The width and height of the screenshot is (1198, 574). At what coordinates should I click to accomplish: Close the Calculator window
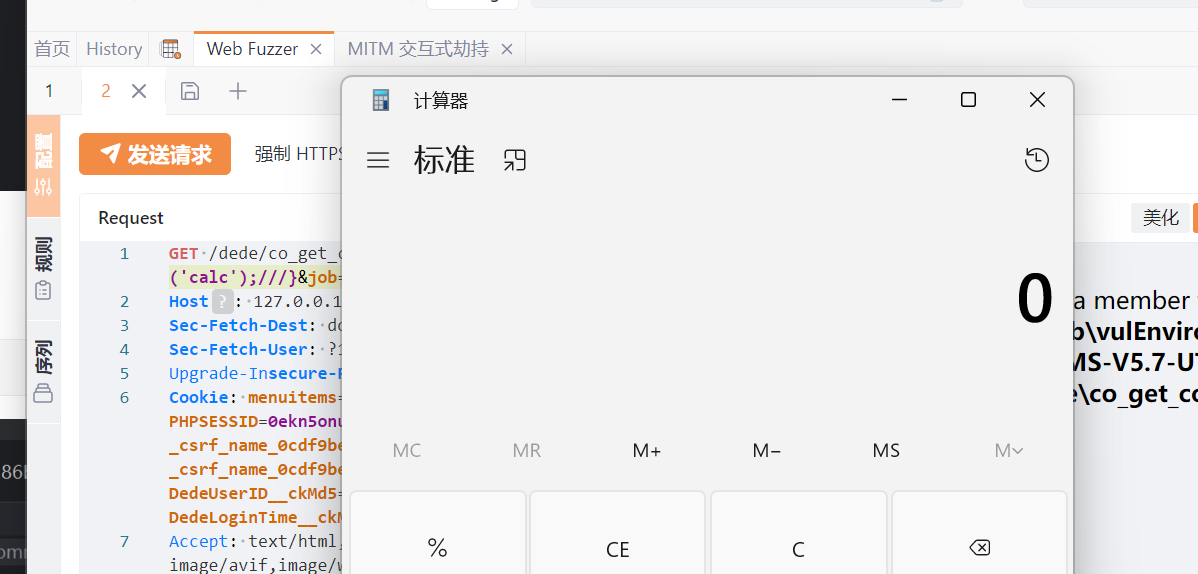tap(1037, 100)
